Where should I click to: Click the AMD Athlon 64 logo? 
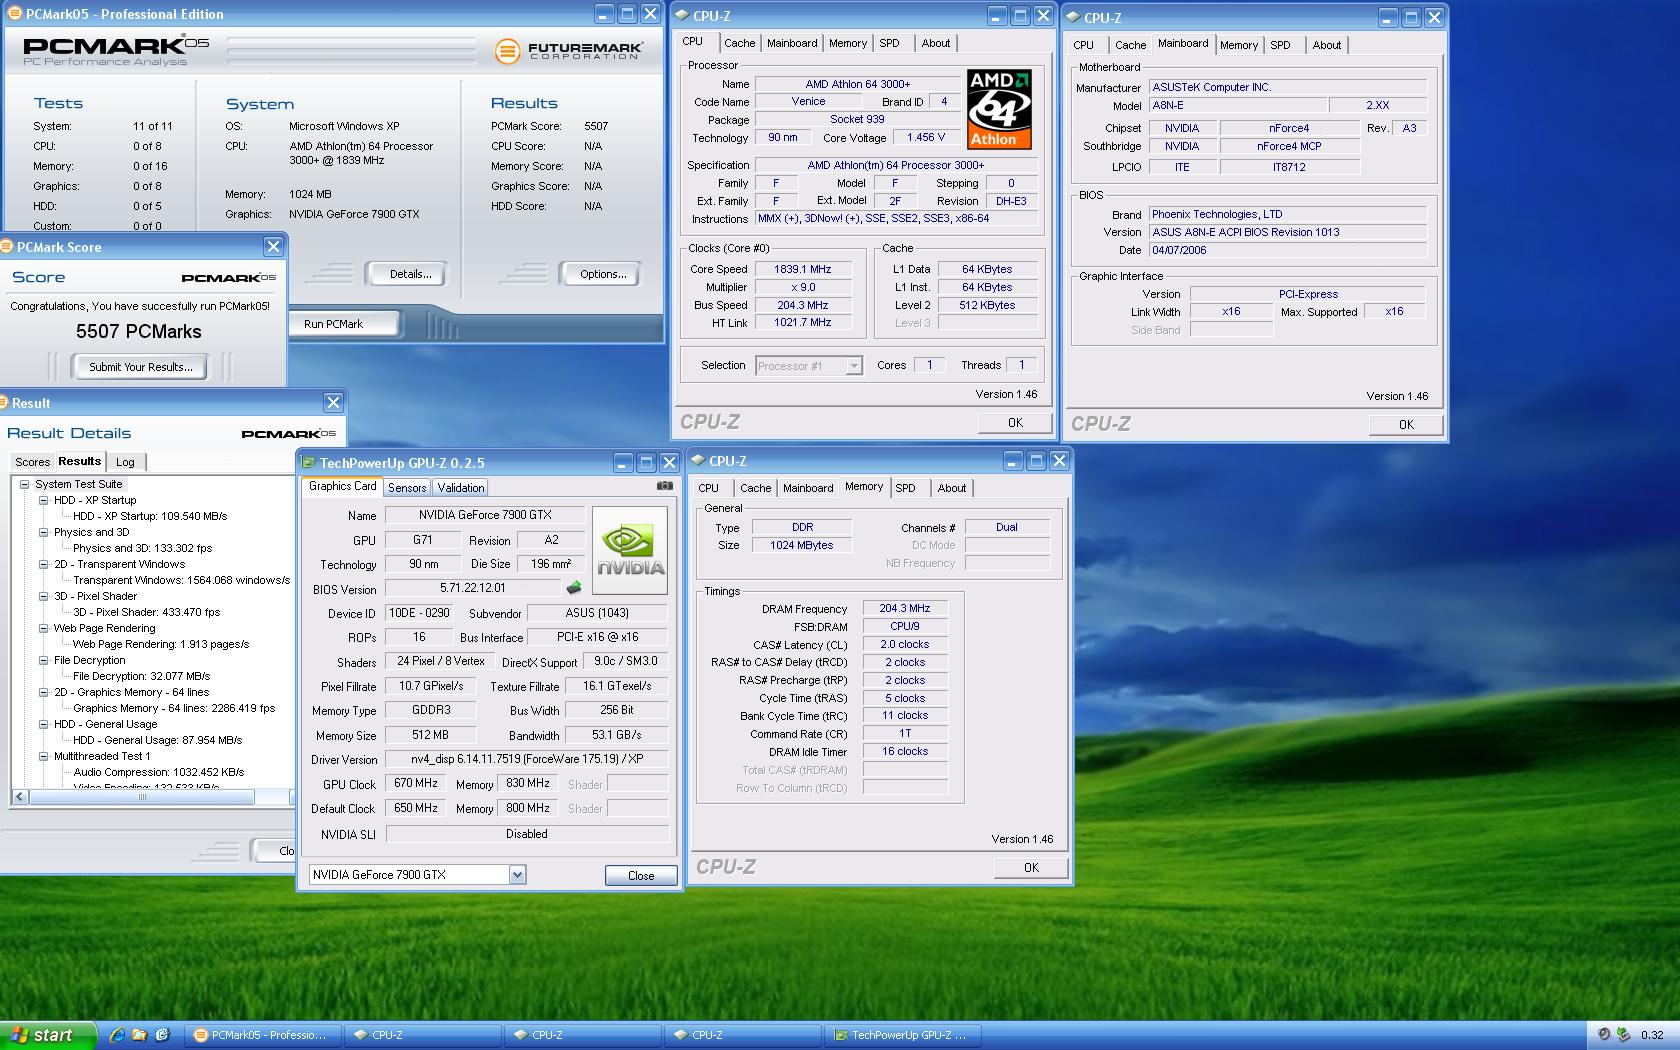pyautogui.click(x=999, y=109)
